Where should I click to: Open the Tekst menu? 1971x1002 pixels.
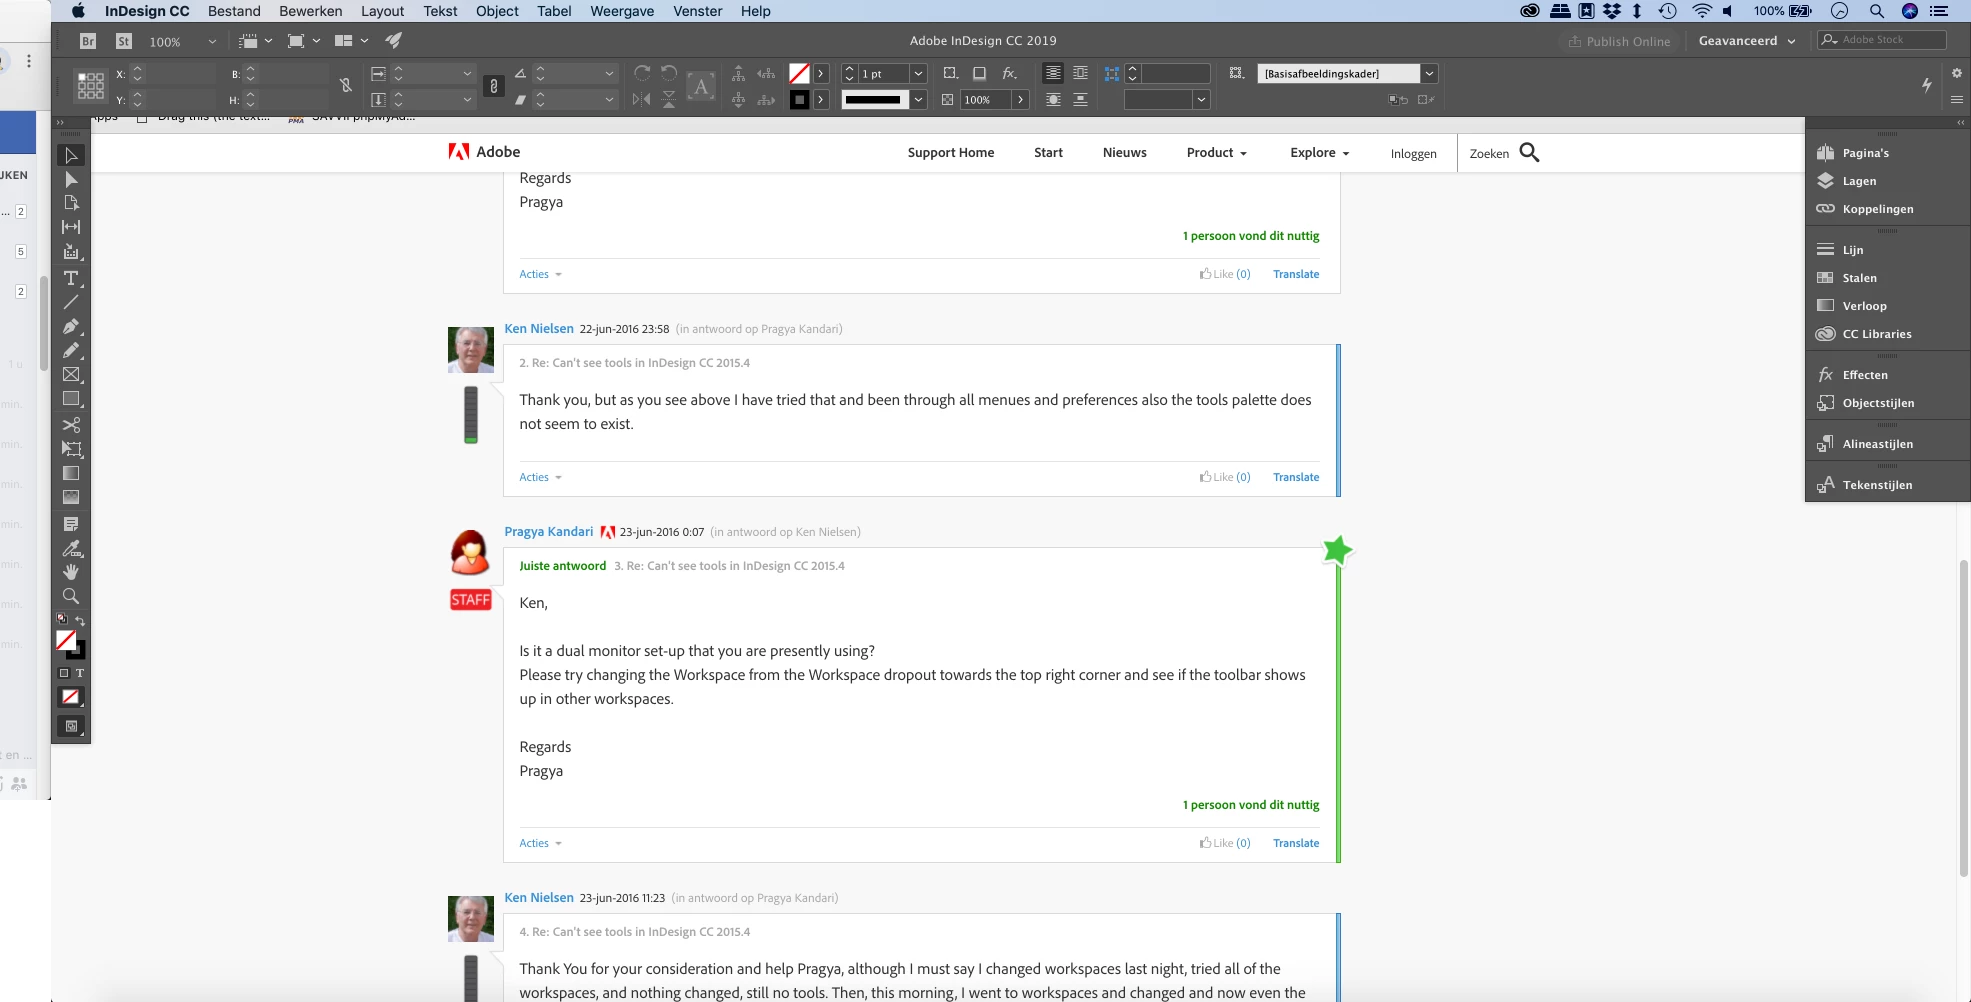[x=440, y=11]
